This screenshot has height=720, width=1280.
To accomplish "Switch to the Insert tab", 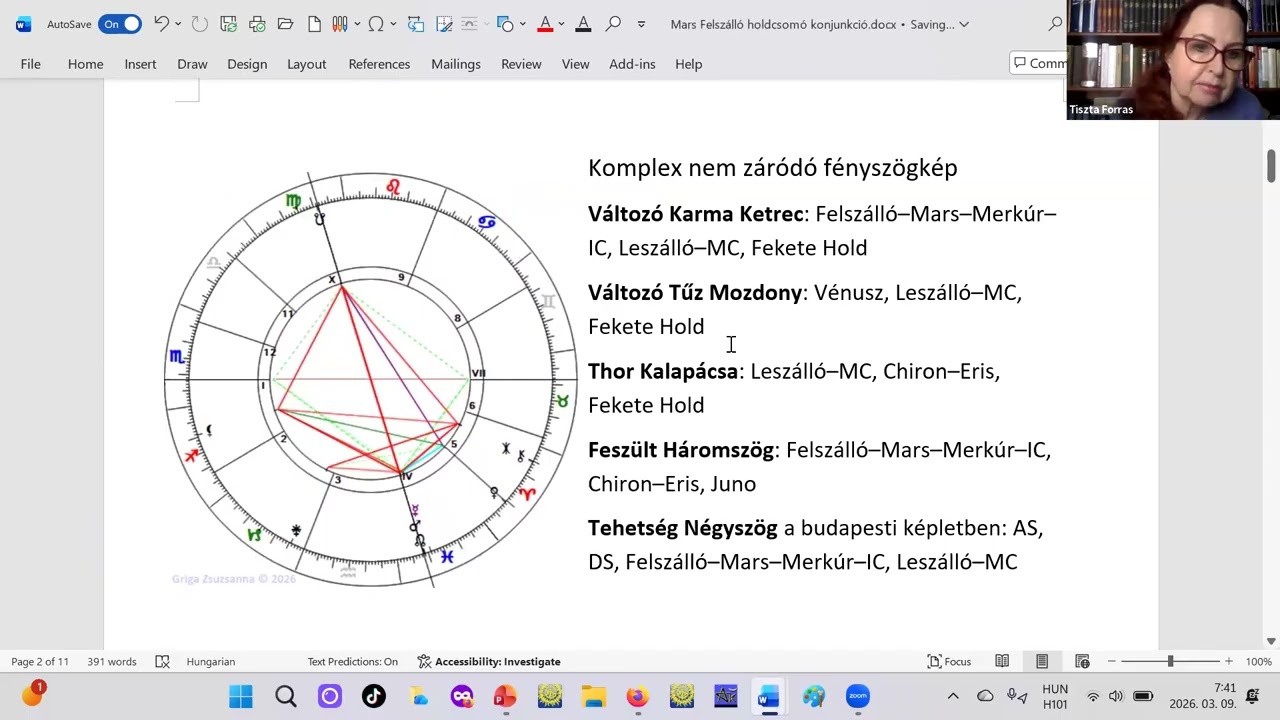I will click(140, 64).
